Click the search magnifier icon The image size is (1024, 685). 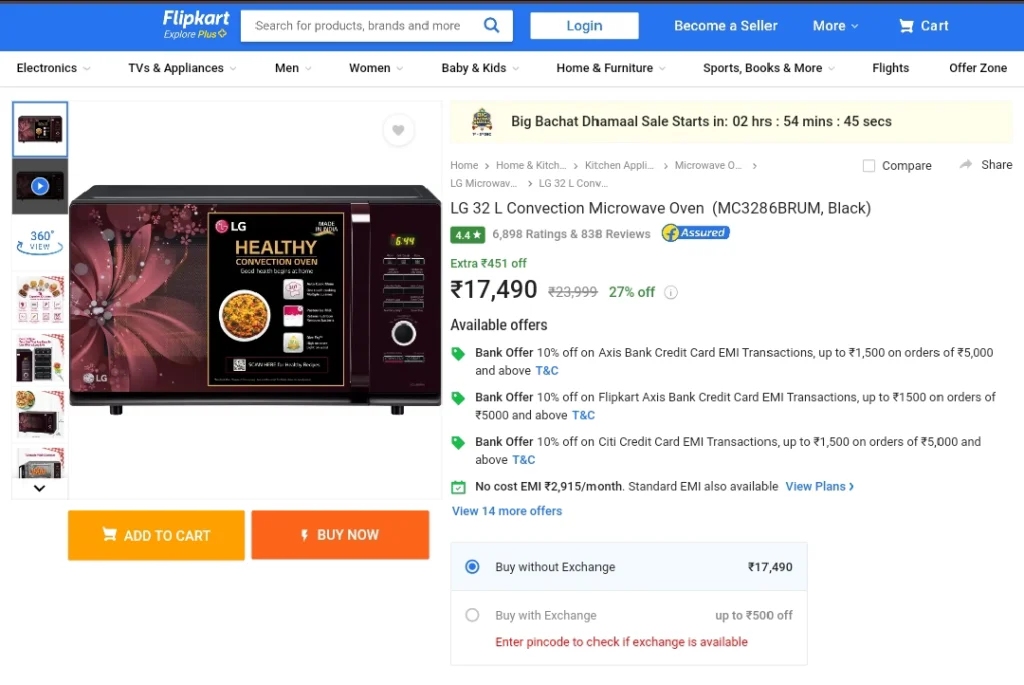[491, 25]
